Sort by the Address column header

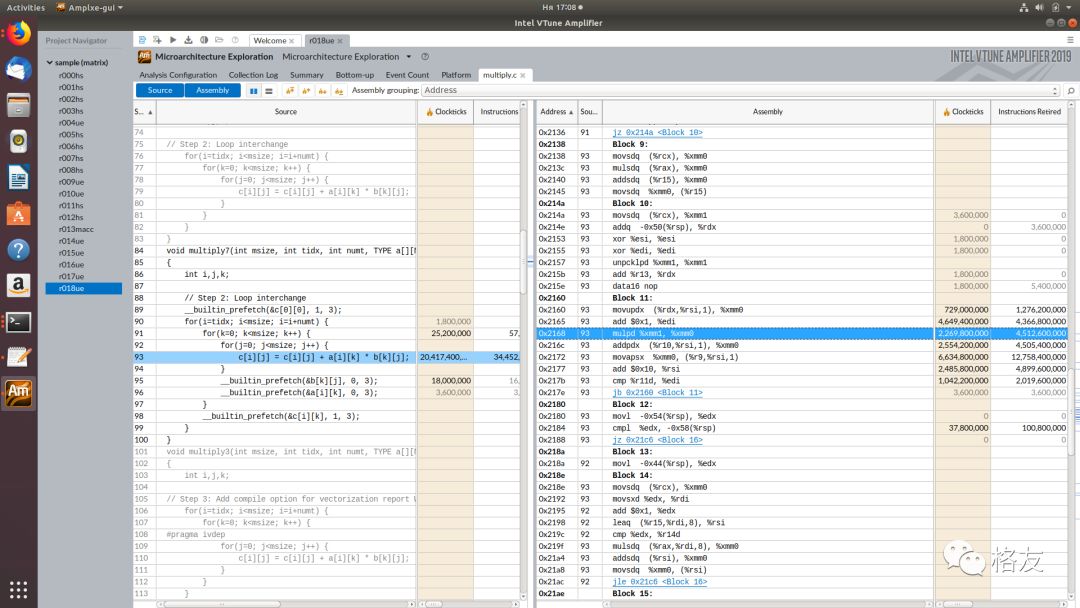pyautogui.click(x=557, y=112)
